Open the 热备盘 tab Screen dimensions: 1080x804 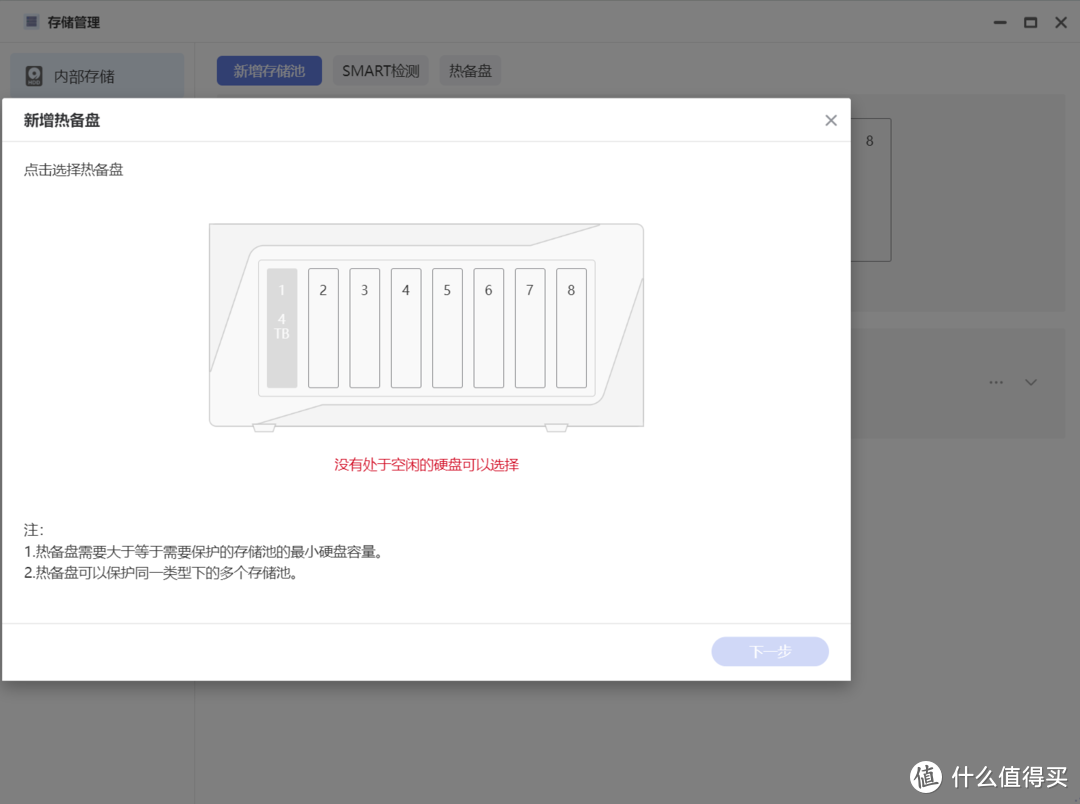470,70
